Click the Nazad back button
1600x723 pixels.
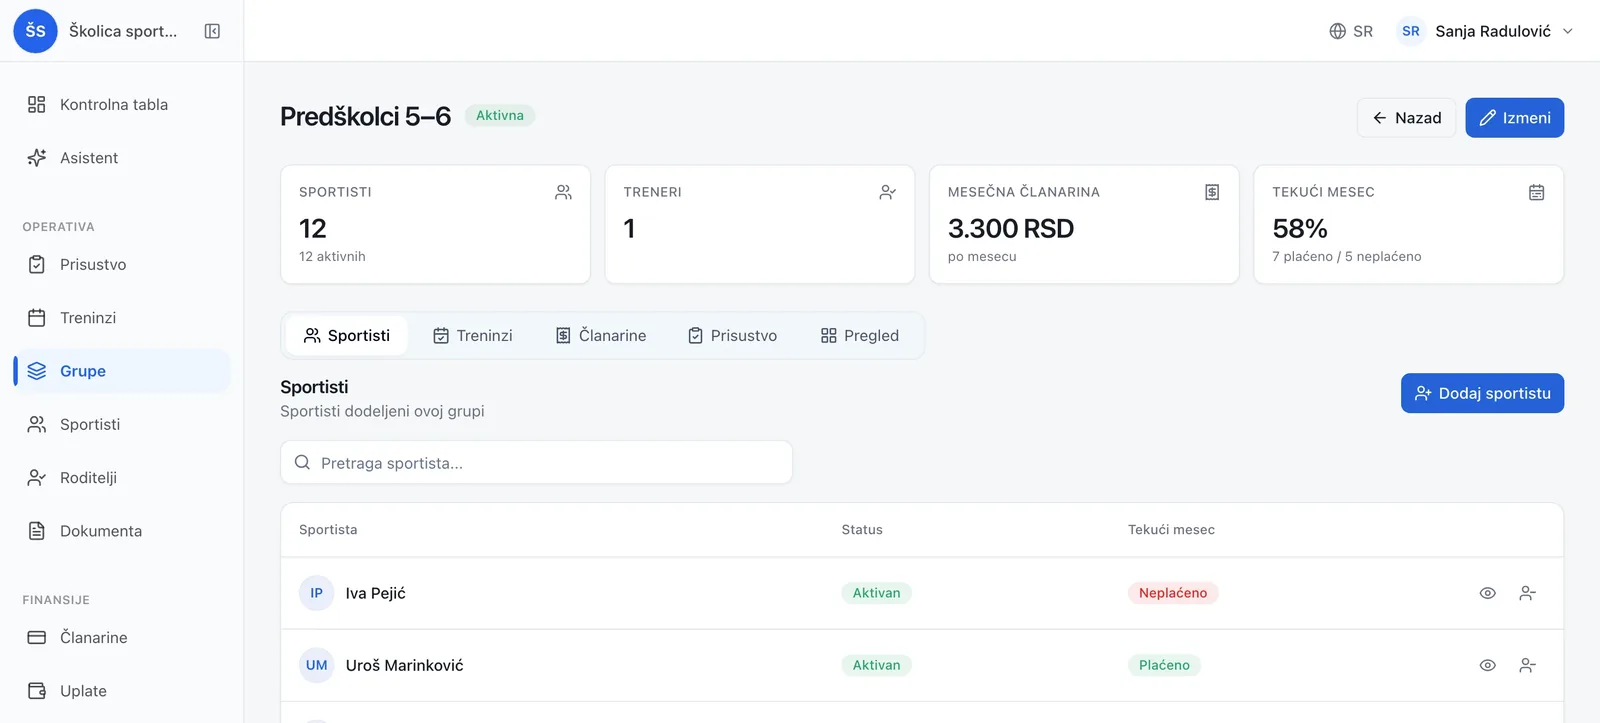(x=1406, y=118)
